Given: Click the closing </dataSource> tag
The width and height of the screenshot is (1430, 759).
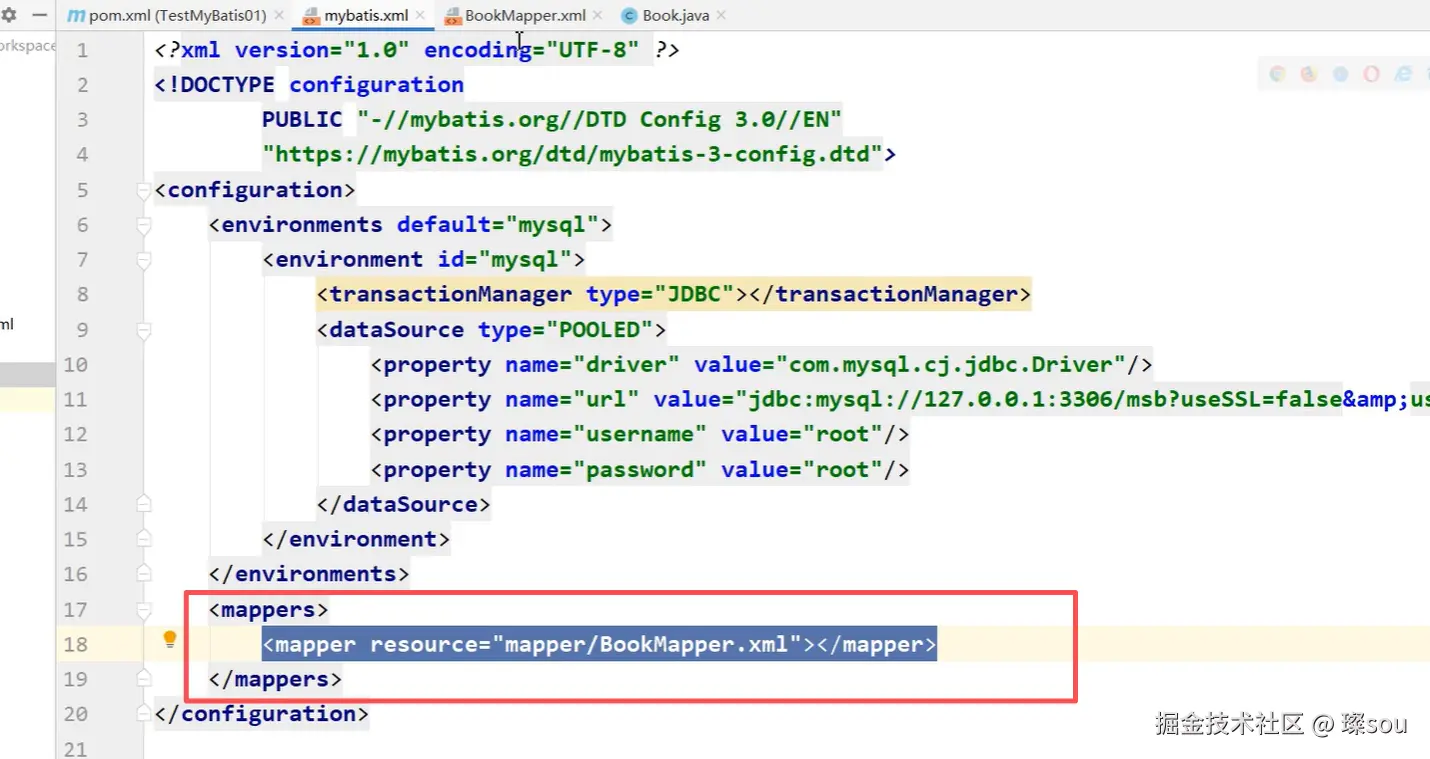Looking at the screenshot, I should click(403, 504).
